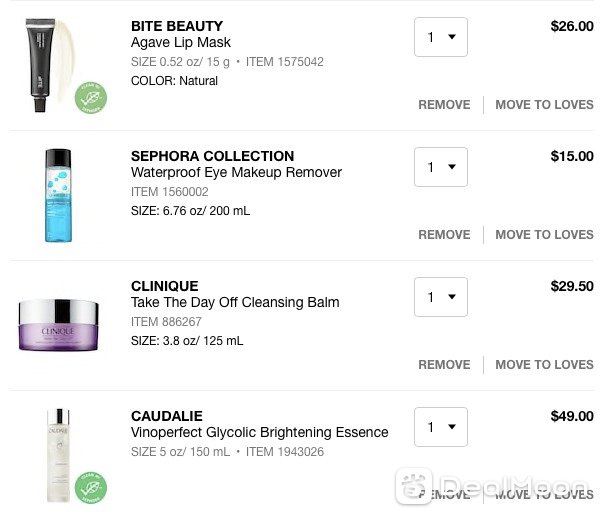Move Clinique Cleansing Balm to Loves
Screen dimensions: 608x519
(x=544, y=365)
